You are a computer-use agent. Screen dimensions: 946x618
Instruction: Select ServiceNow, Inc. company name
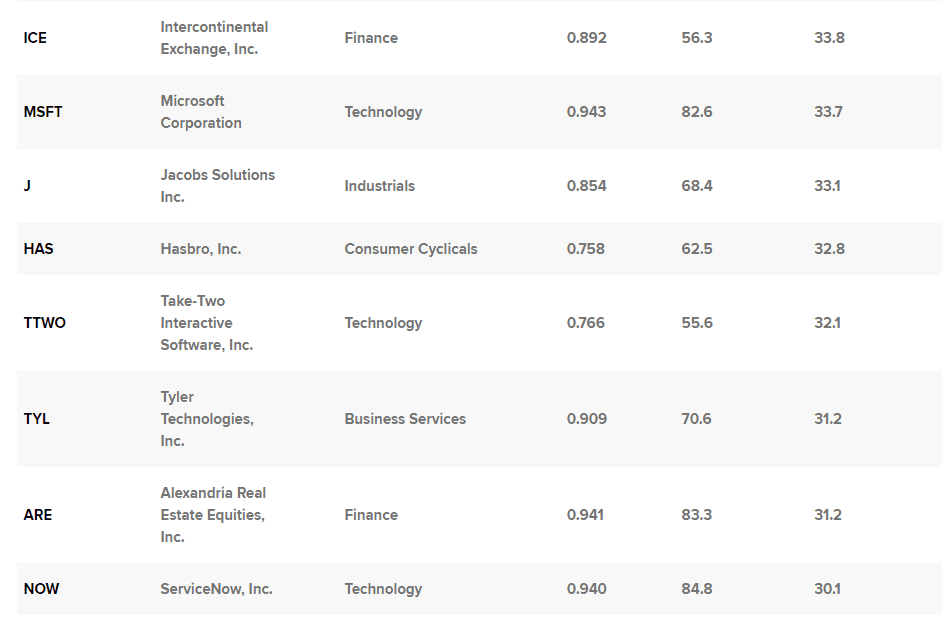tap(216, 589)
